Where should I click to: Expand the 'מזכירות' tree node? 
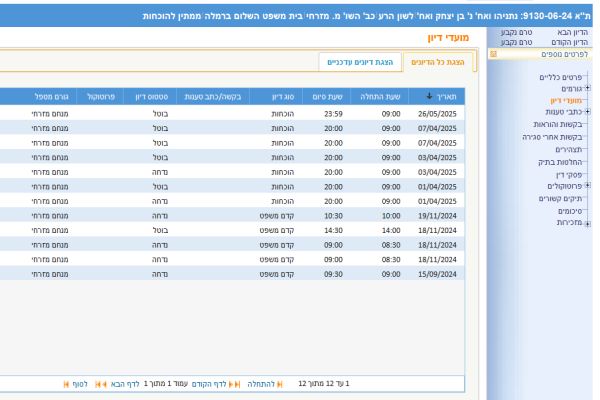pyautogui.click(x=587, y=224)
